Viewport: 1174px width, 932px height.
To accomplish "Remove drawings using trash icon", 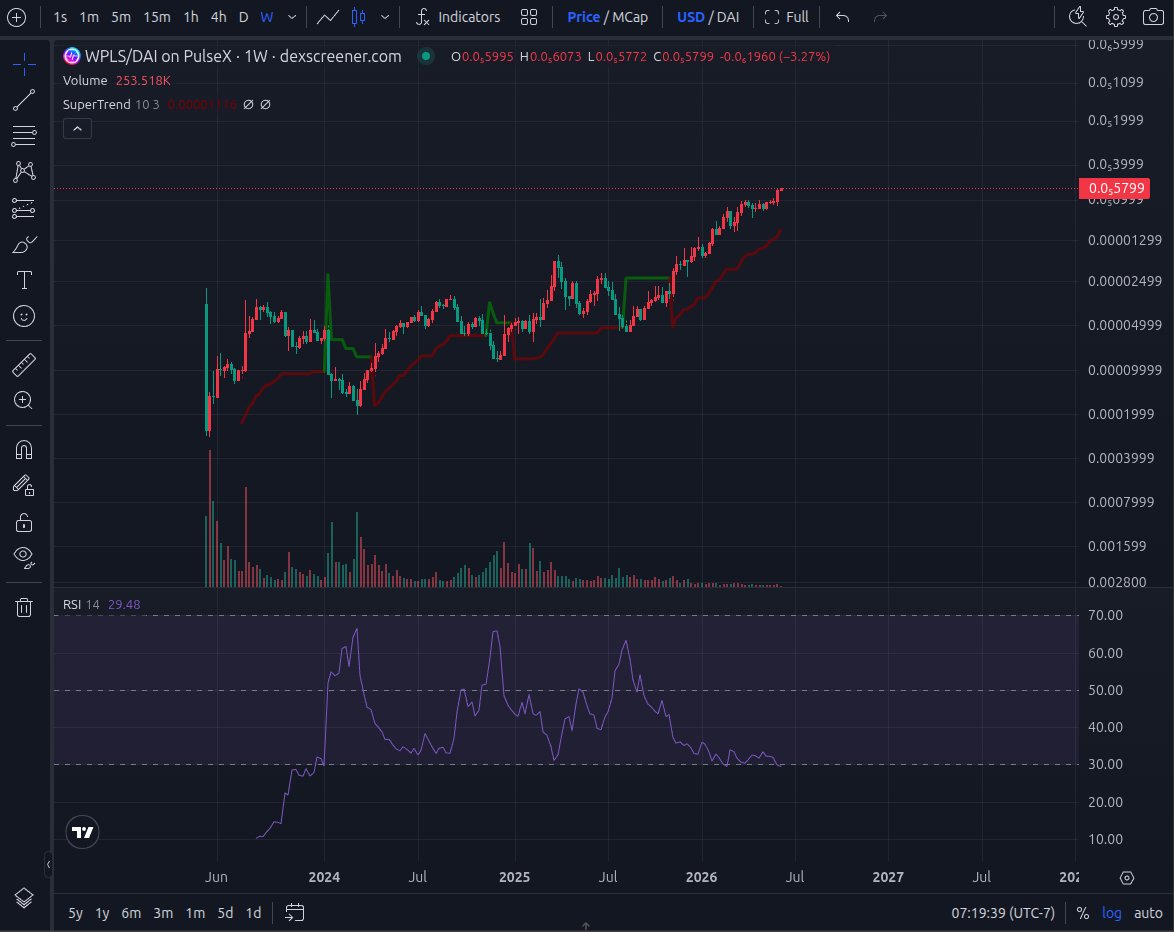I will [x=24, y=606].
